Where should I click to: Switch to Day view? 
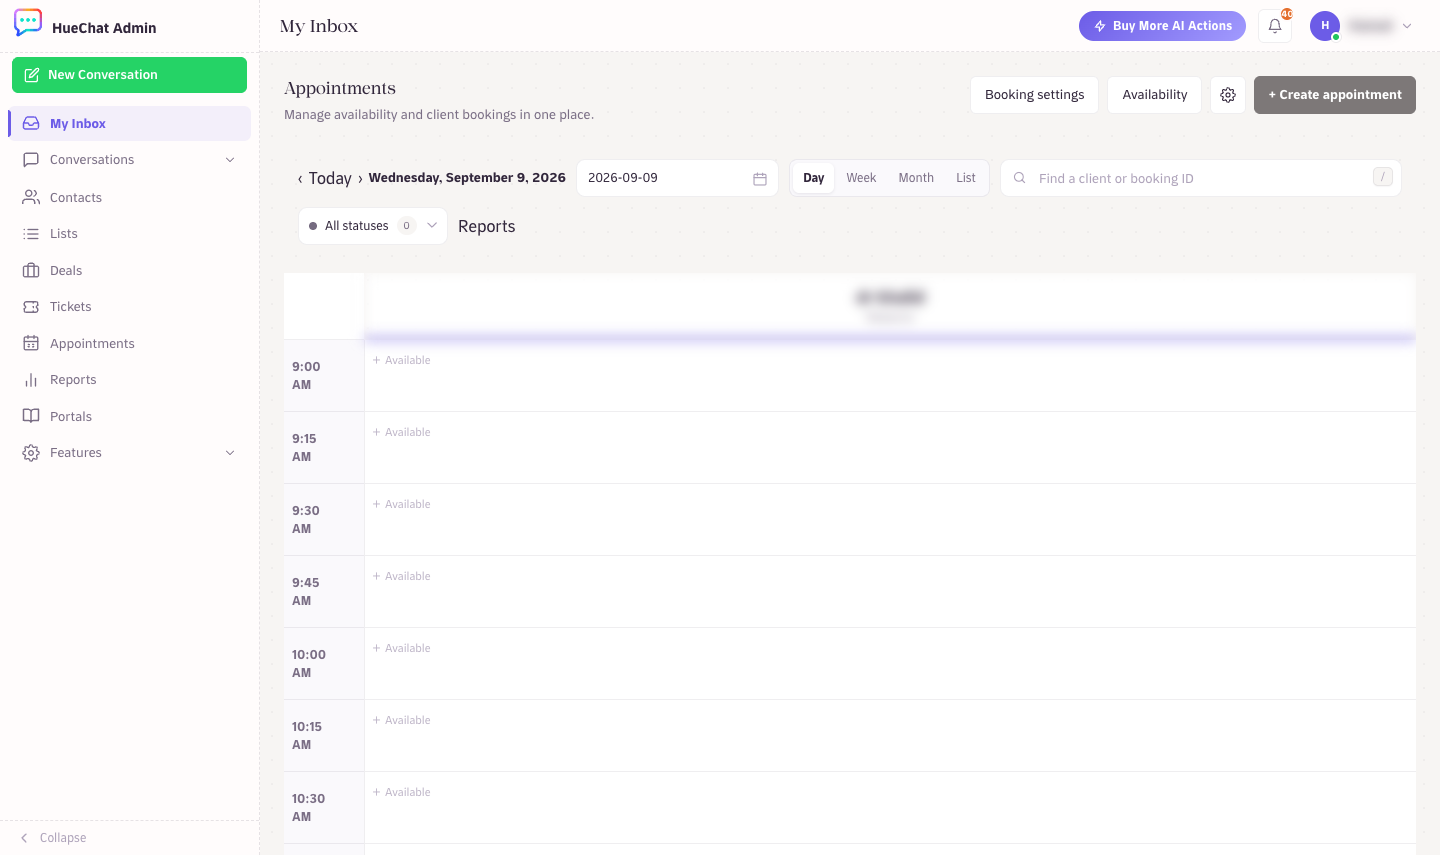pyautogui.click(x=814, y=178)
